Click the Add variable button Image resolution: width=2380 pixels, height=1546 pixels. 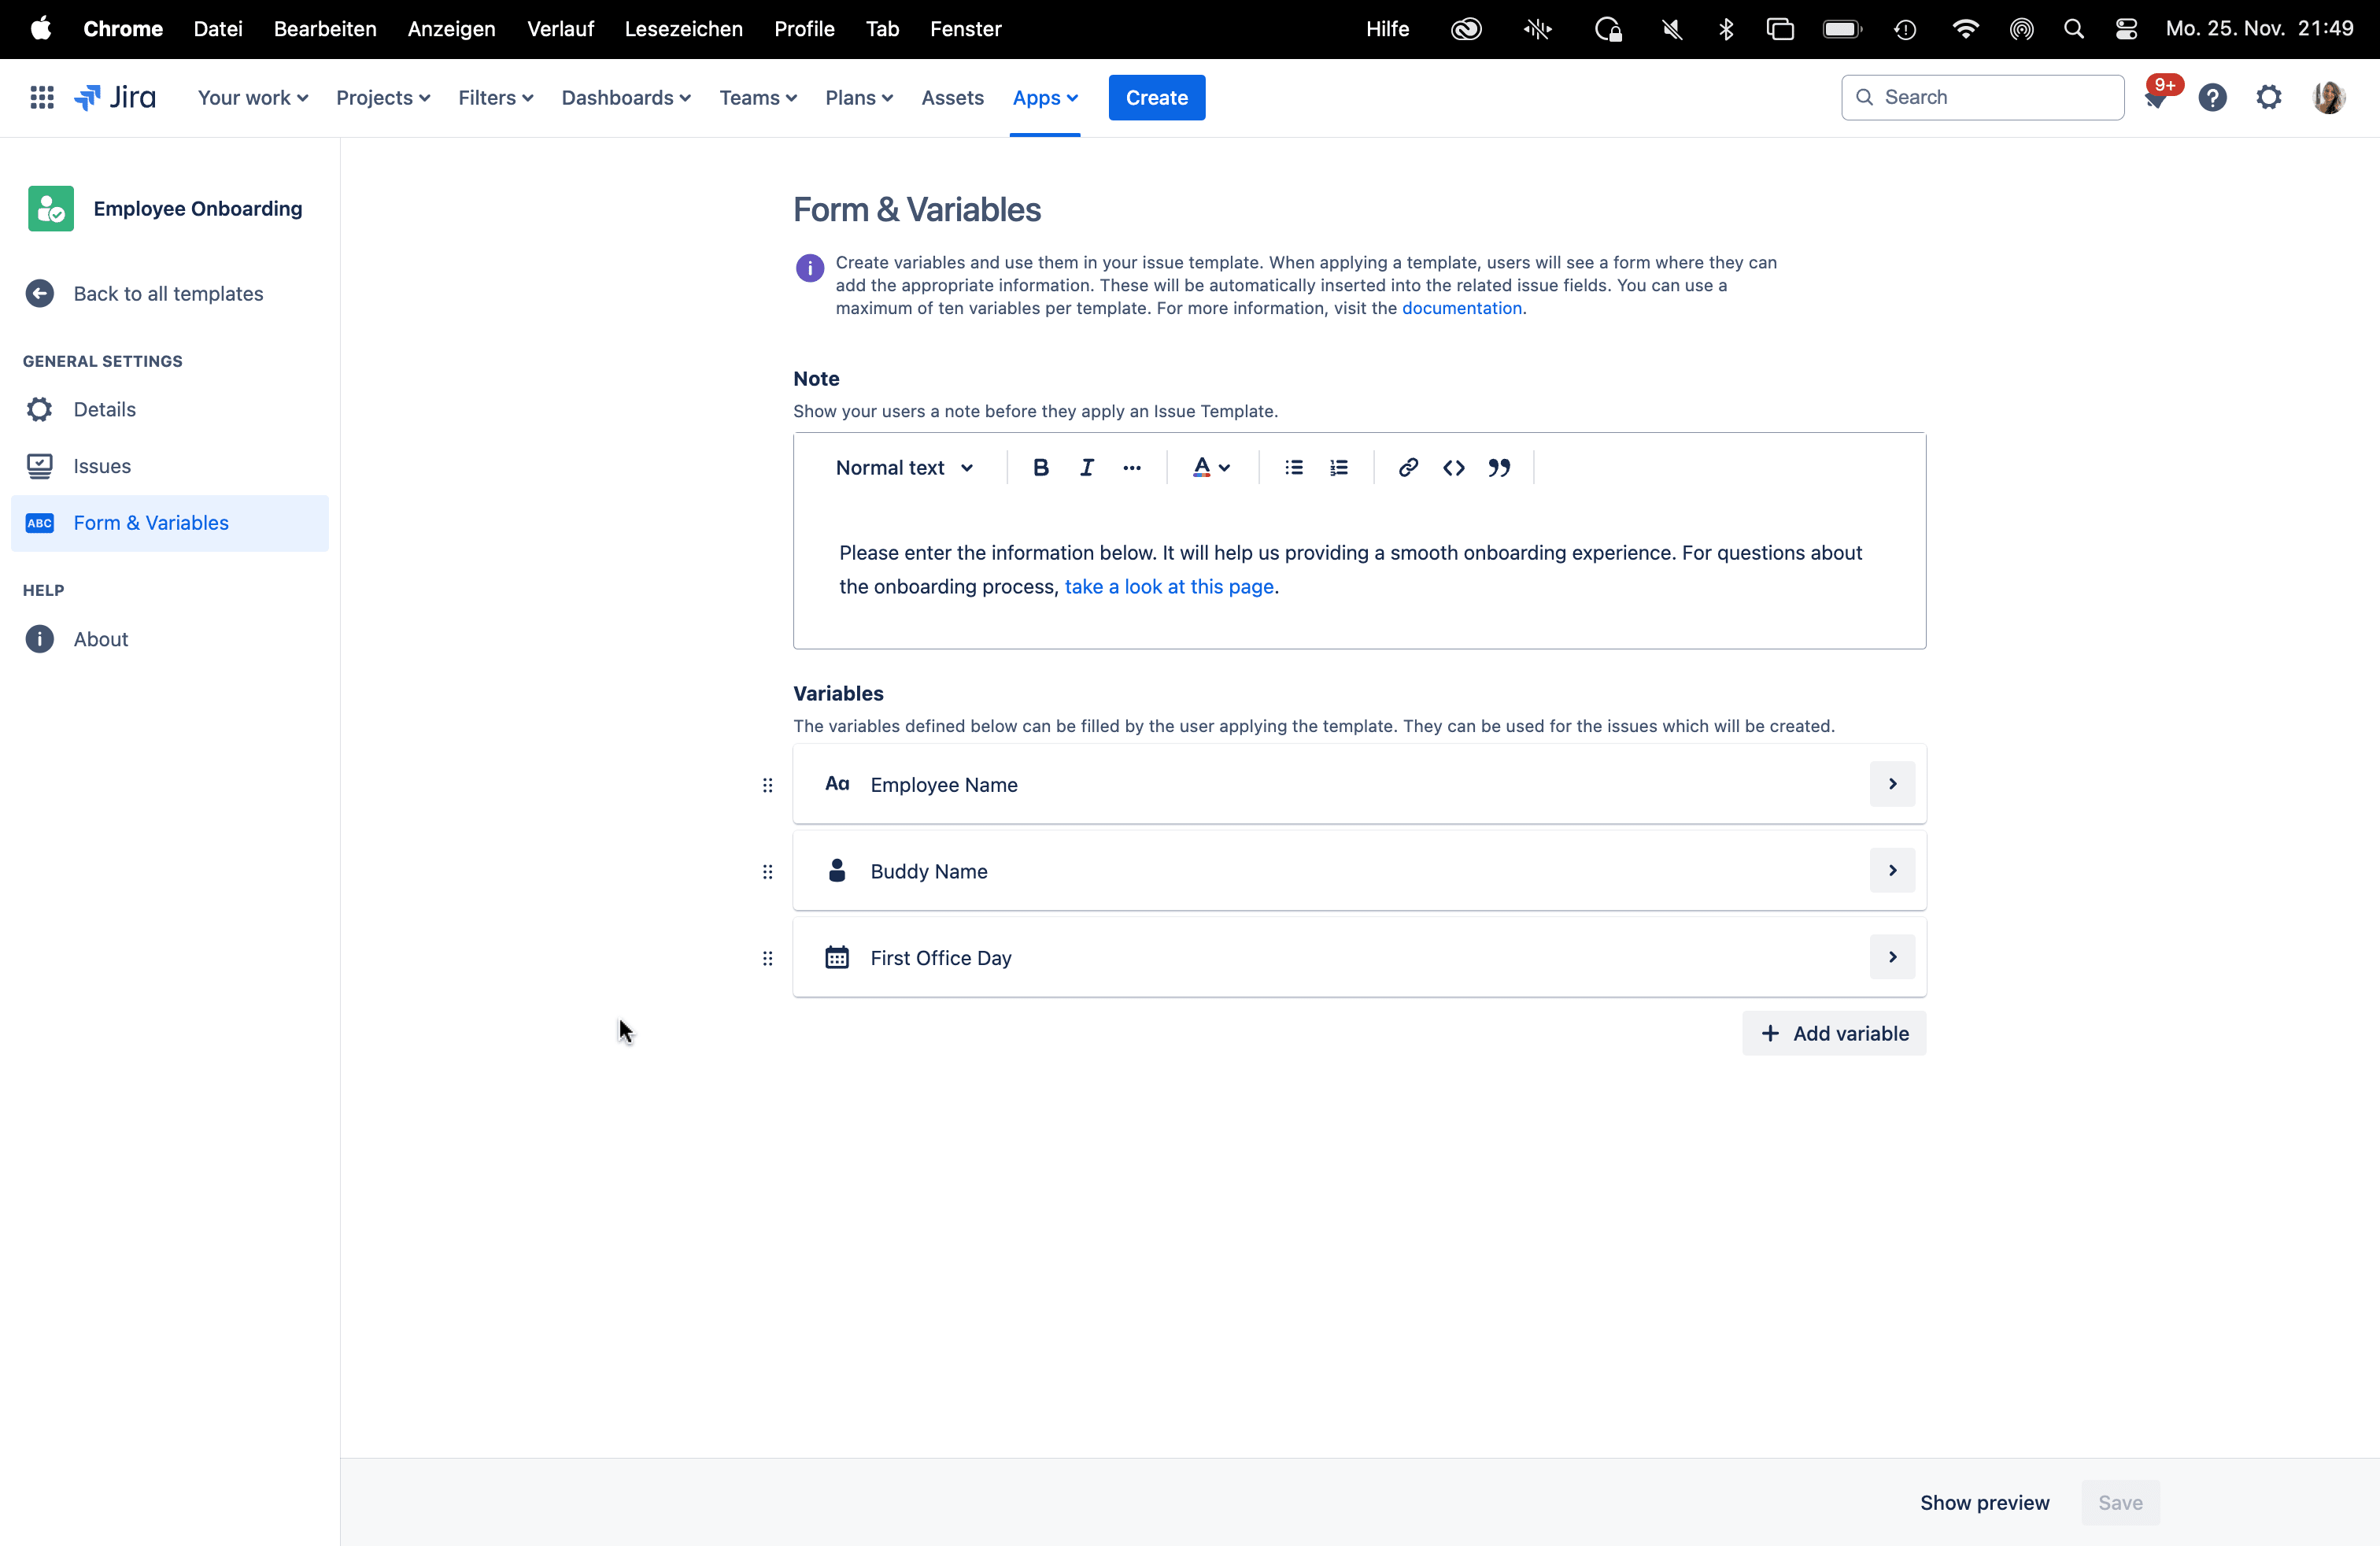[1833, 1033]
